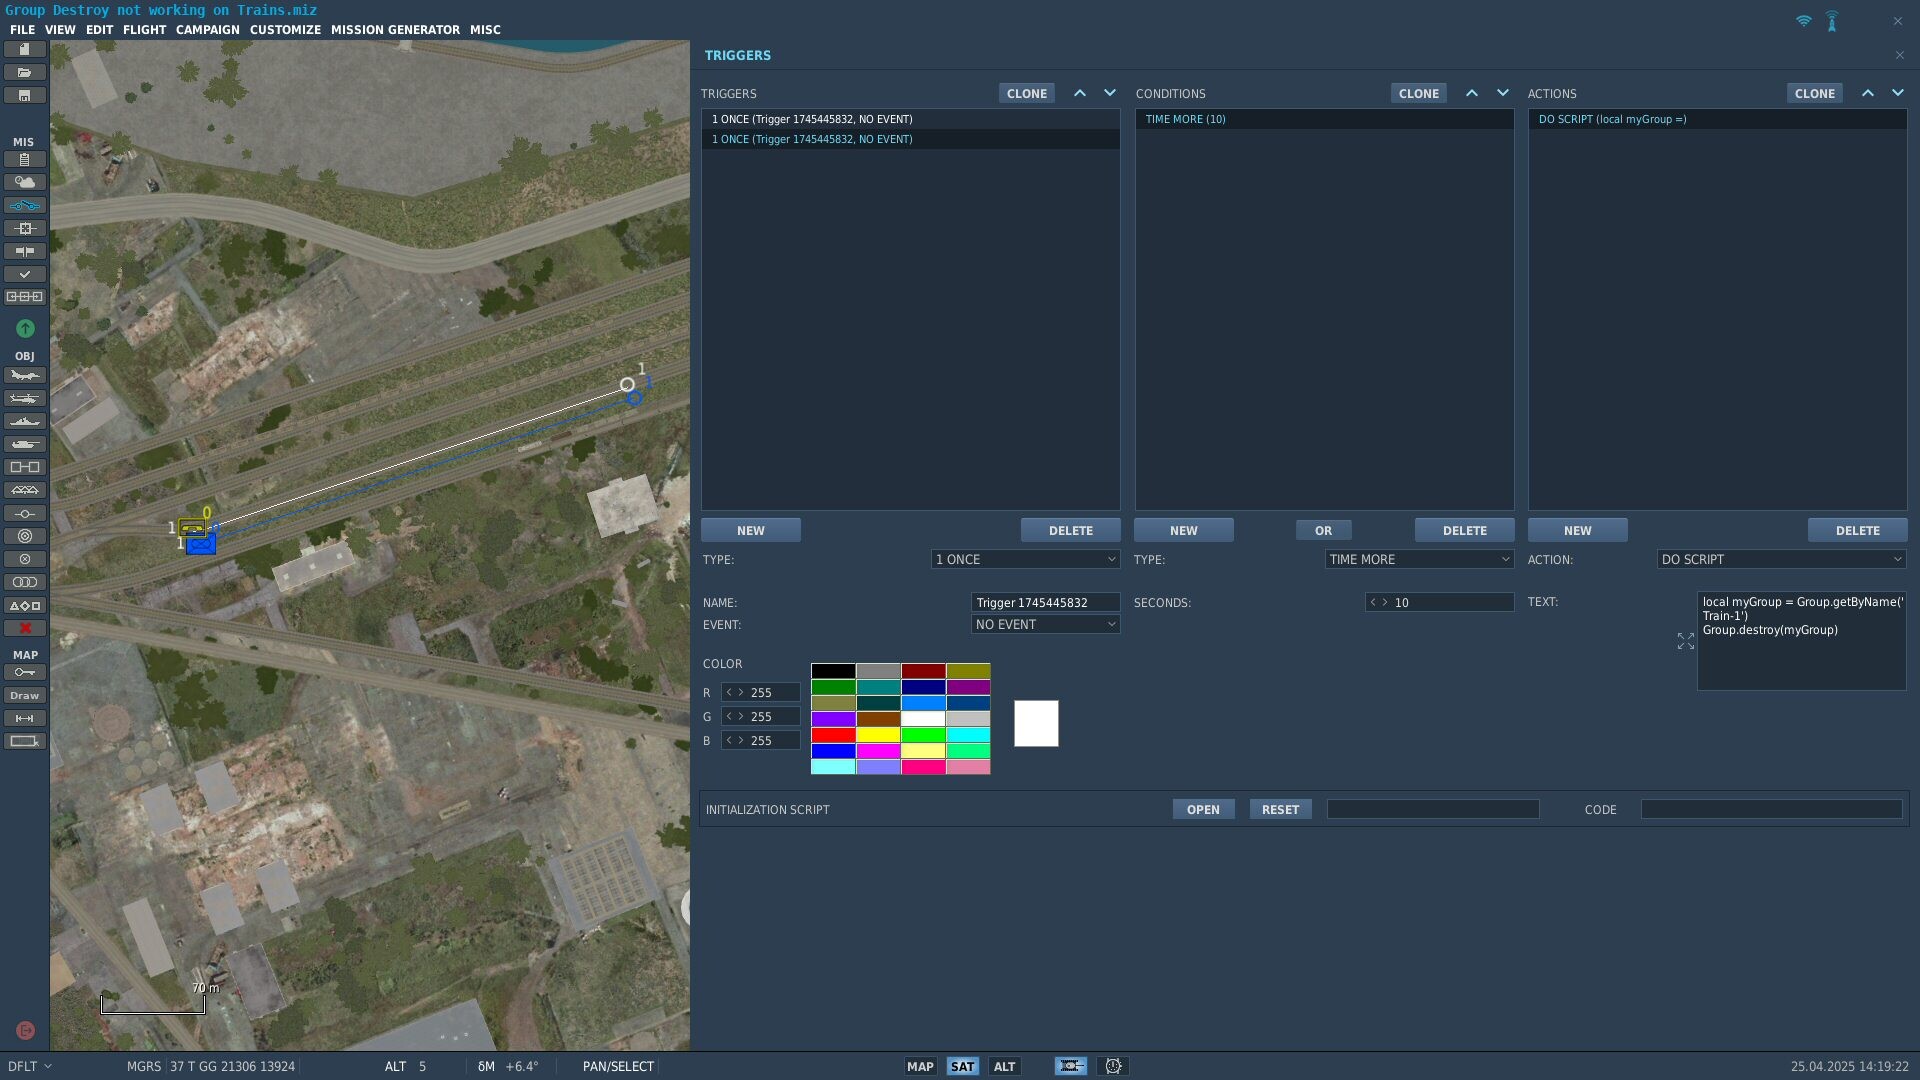Switch to MAP view mode

pos(920,1066)
